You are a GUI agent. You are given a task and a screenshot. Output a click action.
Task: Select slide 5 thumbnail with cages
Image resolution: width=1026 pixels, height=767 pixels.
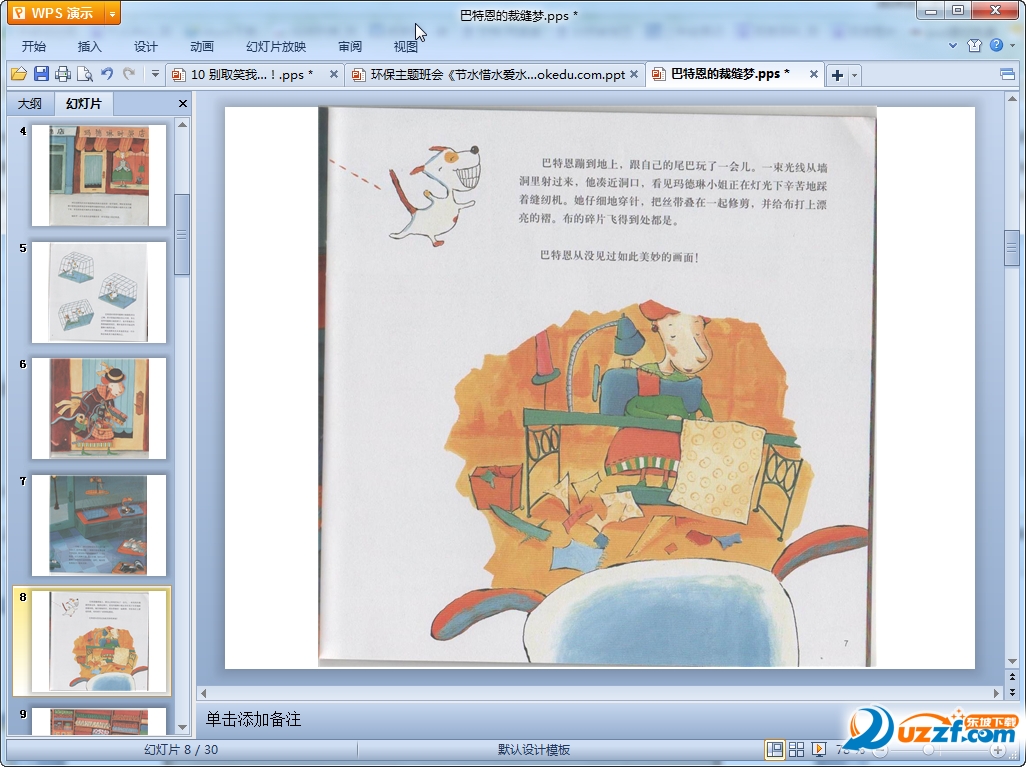click(99, 292)
